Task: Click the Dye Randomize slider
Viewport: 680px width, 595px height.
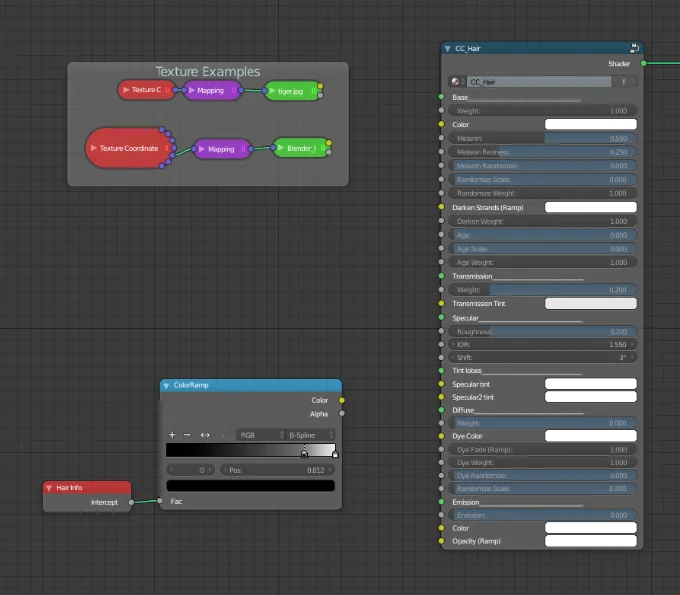Action: click(542, 475)
